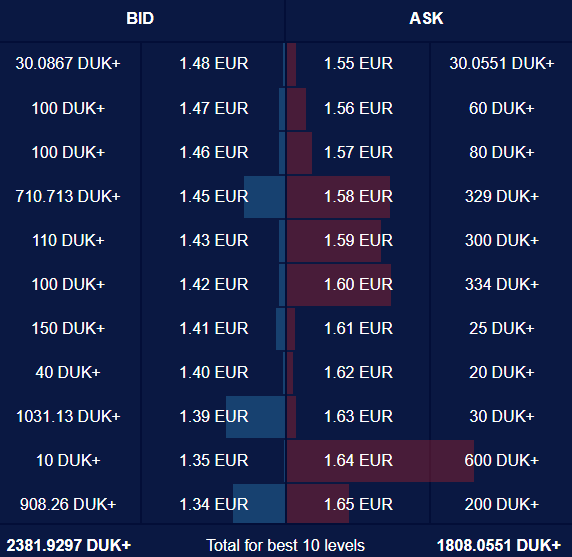
Task: Select the 1.55 EUR ask price
Action: click(x=359, y=63)
